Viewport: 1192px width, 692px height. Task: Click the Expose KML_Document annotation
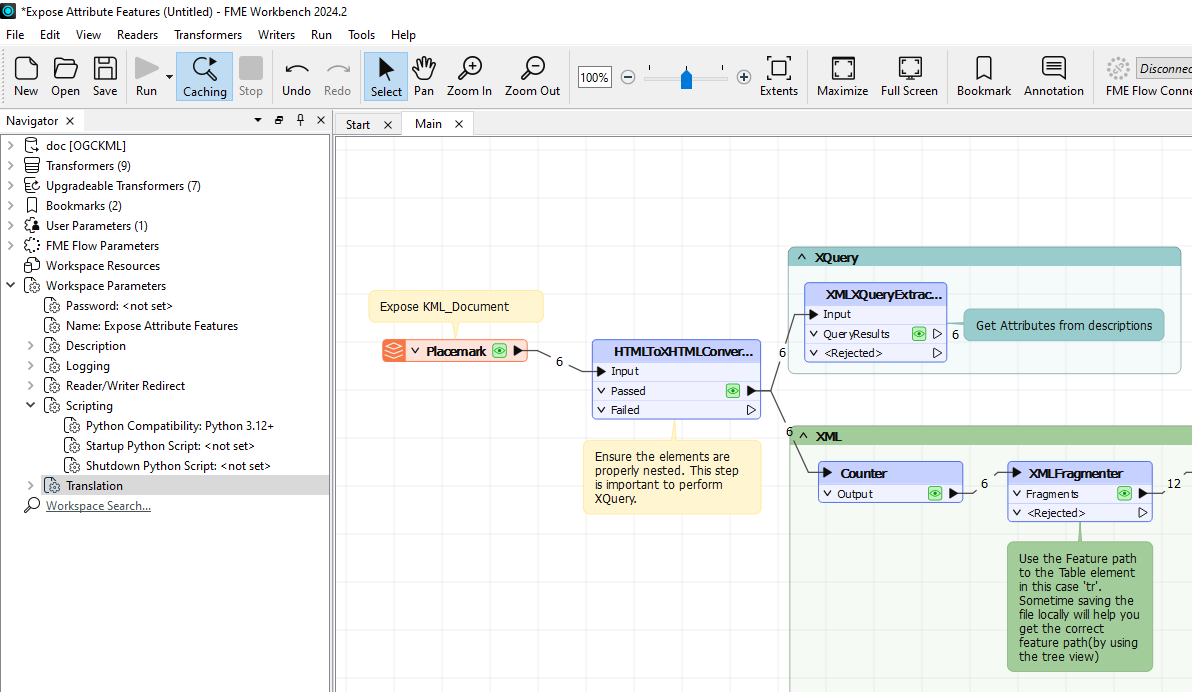(455, 306)
